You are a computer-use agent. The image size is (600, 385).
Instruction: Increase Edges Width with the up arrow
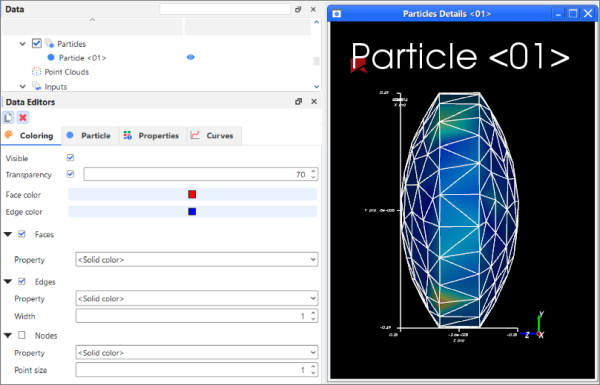click(313, 313)
